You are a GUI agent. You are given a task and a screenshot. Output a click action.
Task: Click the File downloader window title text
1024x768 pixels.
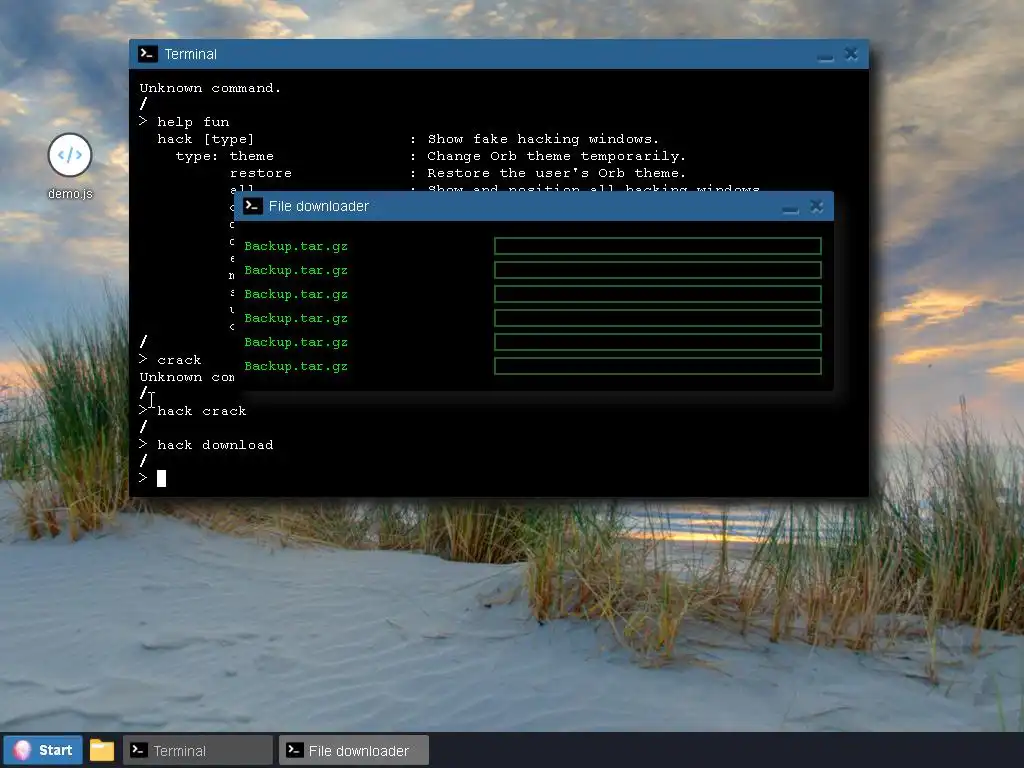[x=319, y=206]
